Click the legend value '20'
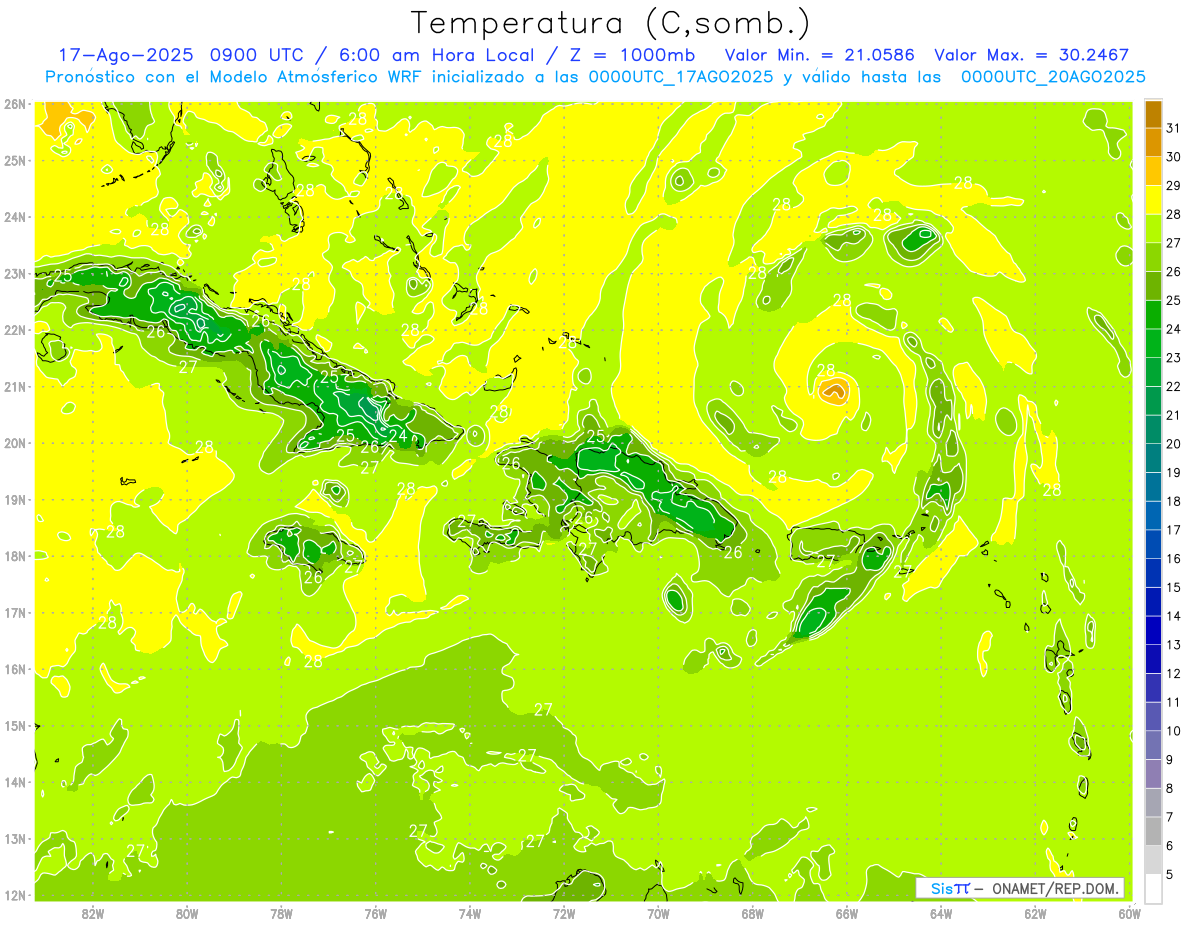The width and height of the screenshot is (1200, 927). click(1174, 443)
